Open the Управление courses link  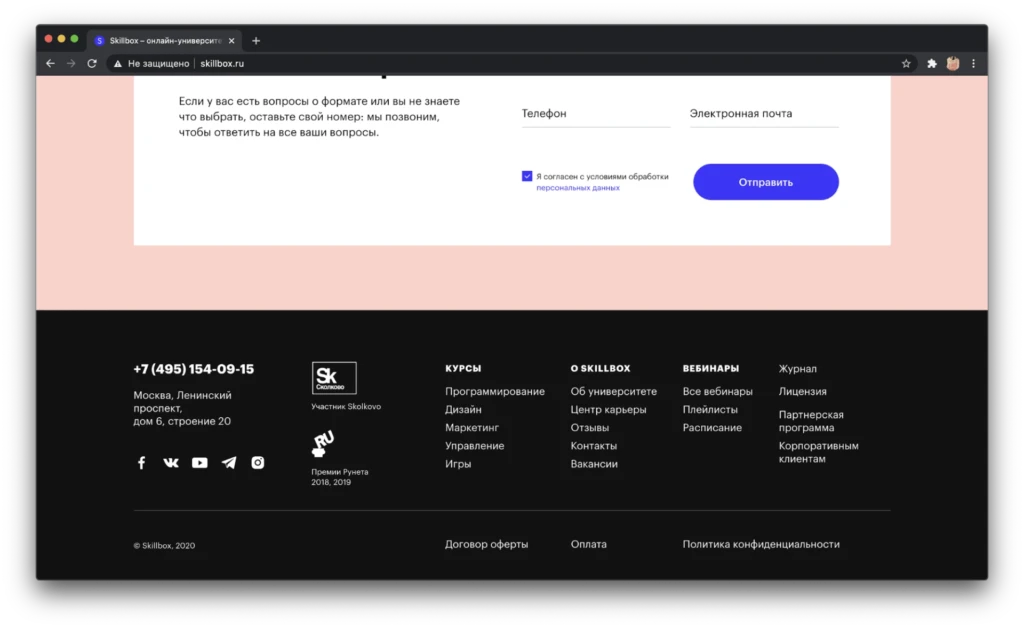474,446
